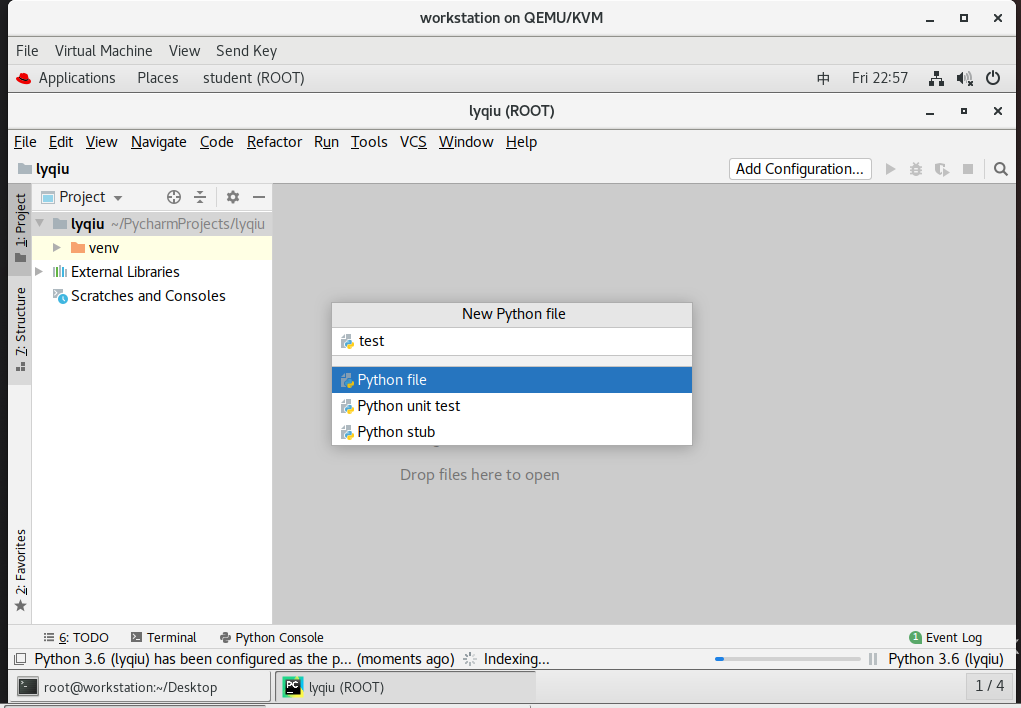Open the Edit menu

click(61, 142)
